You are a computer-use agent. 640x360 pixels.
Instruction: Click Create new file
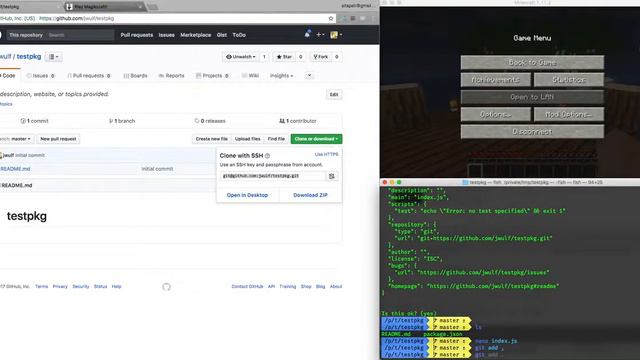(x=211, y=139)
